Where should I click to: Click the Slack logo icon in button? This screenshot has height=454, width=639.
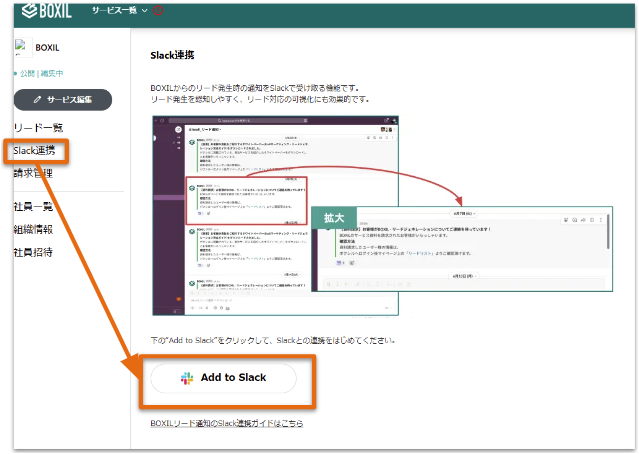186,378
